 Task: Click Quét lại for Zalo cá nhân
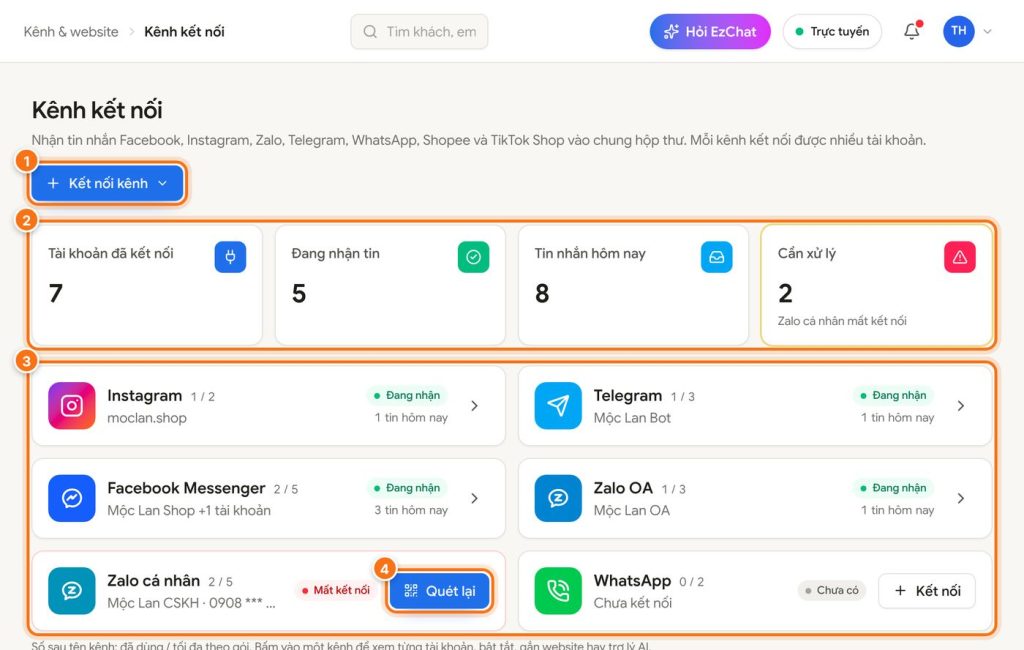click(440, 591)
